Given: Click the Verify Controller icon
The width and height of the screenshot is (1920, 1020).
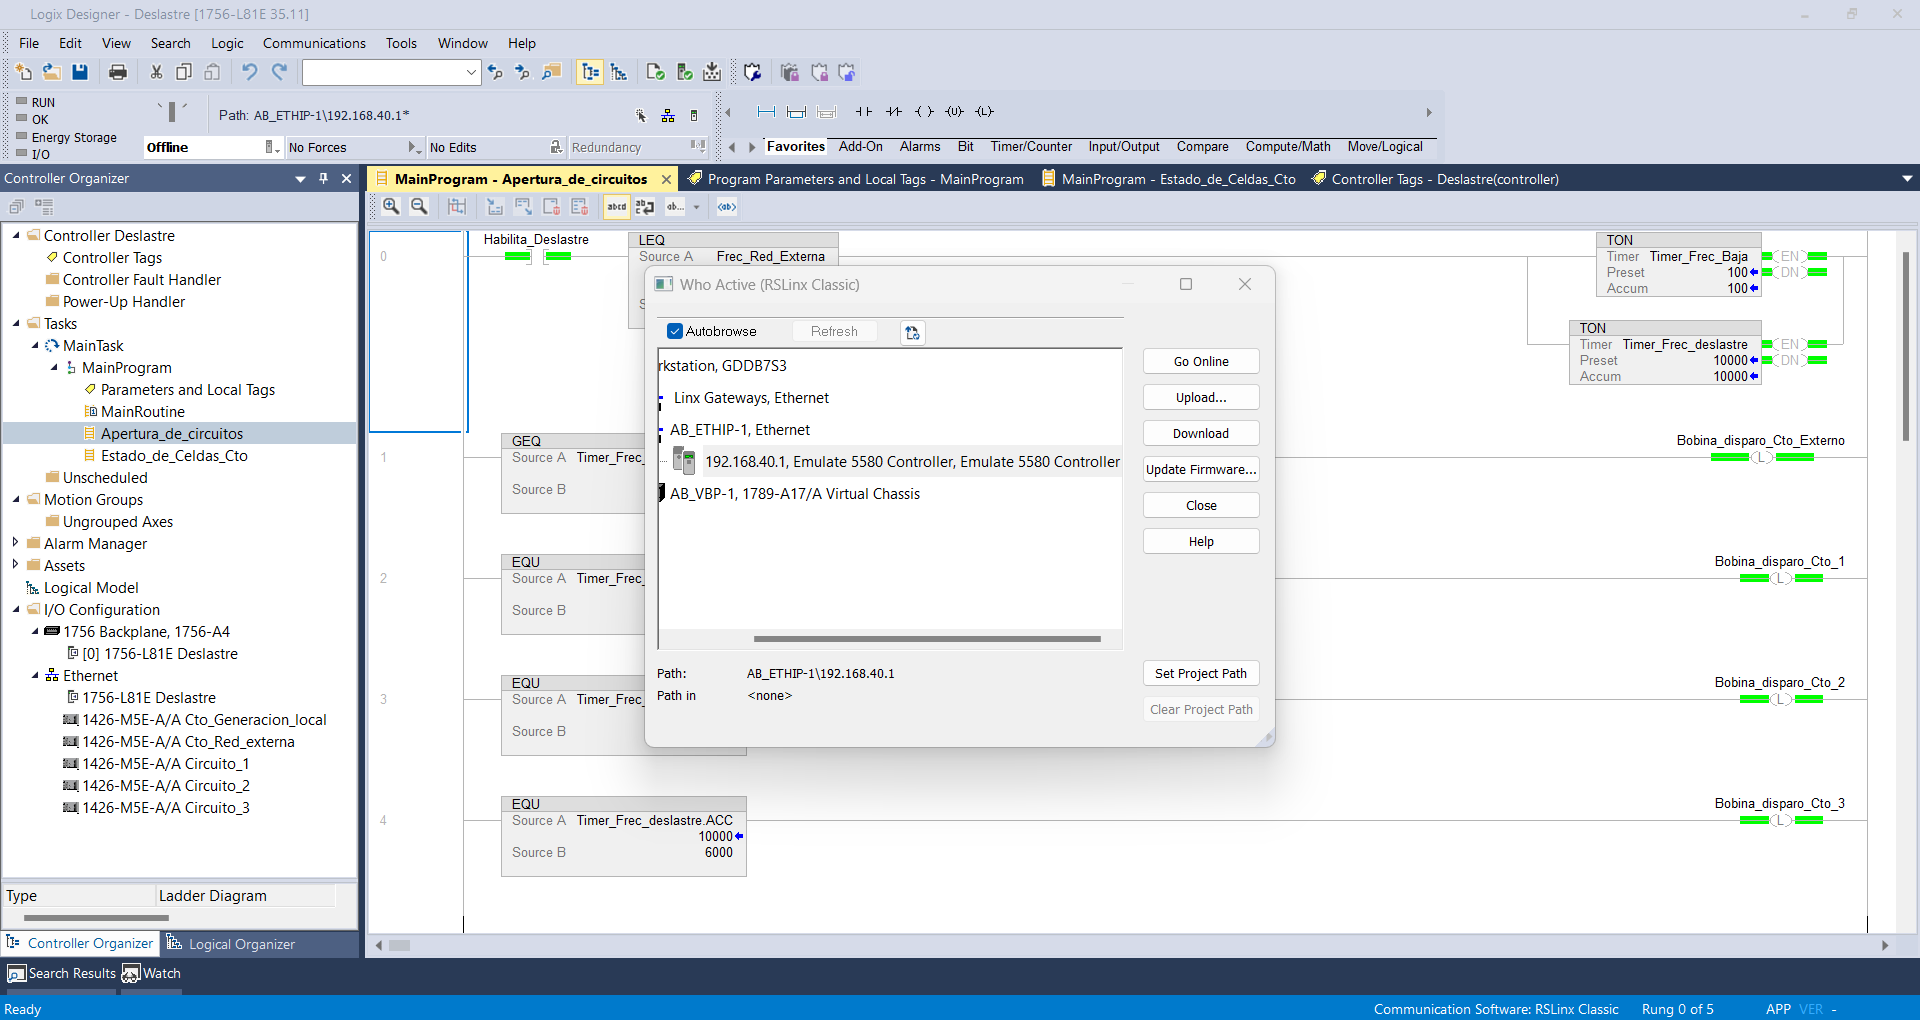Looking at the screenshot, I should click(685, 72).
